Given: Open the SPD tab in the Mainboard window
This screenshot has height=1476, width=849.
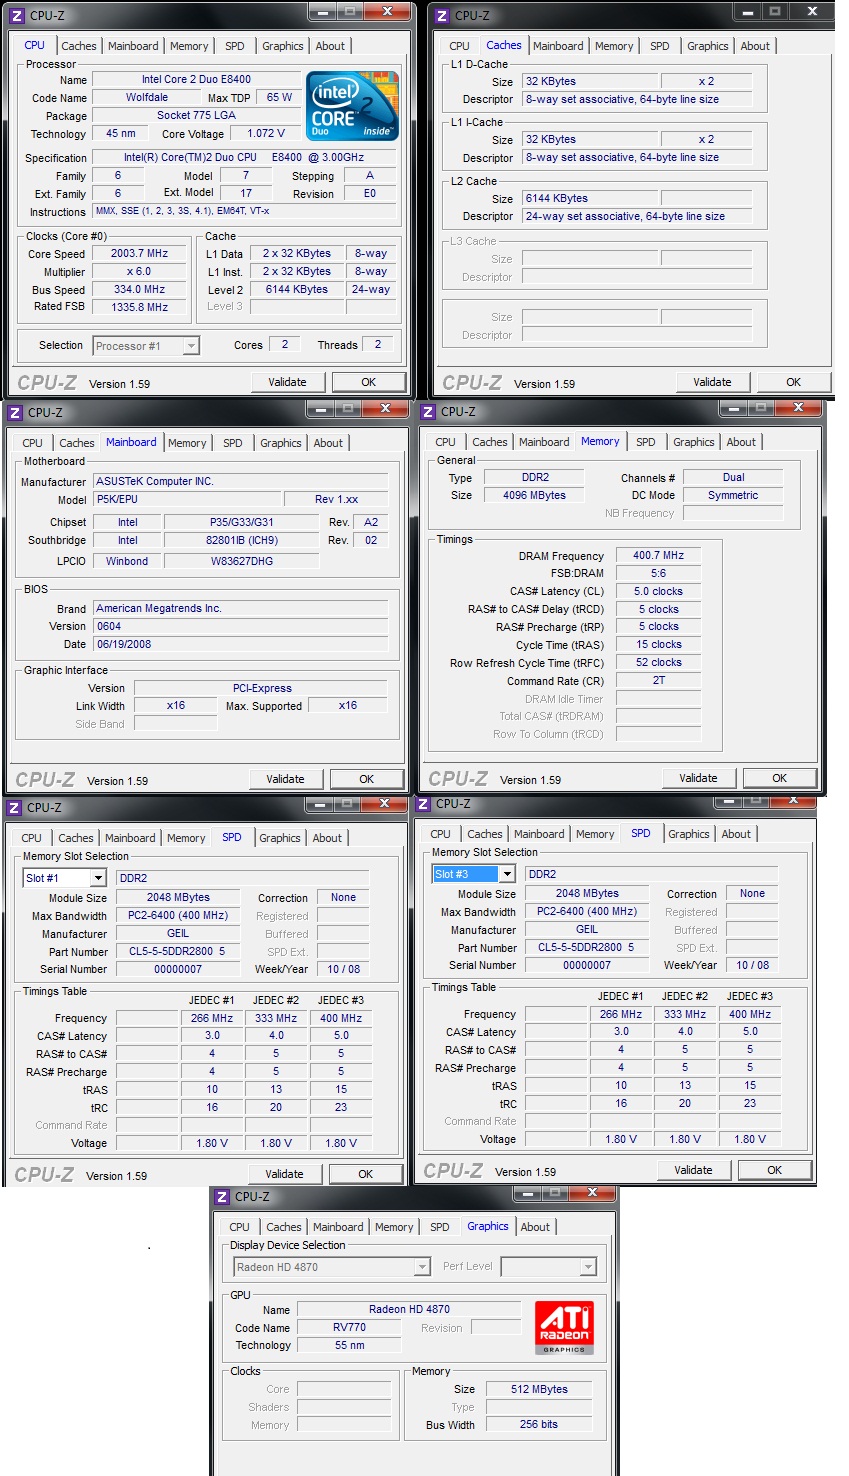Looking at the screenshot, I should pyautogui.click(x=233, y=443).
